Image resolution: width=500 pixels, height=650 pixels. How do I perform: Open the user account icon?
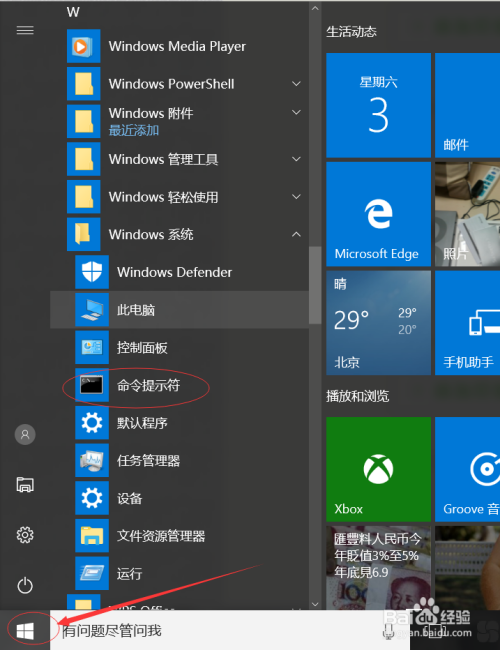tap(25, 434)
